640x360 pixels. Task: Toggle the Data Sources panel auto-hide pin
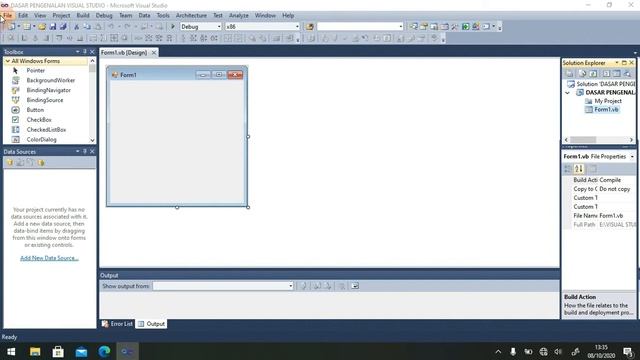[x=85, y=151]
